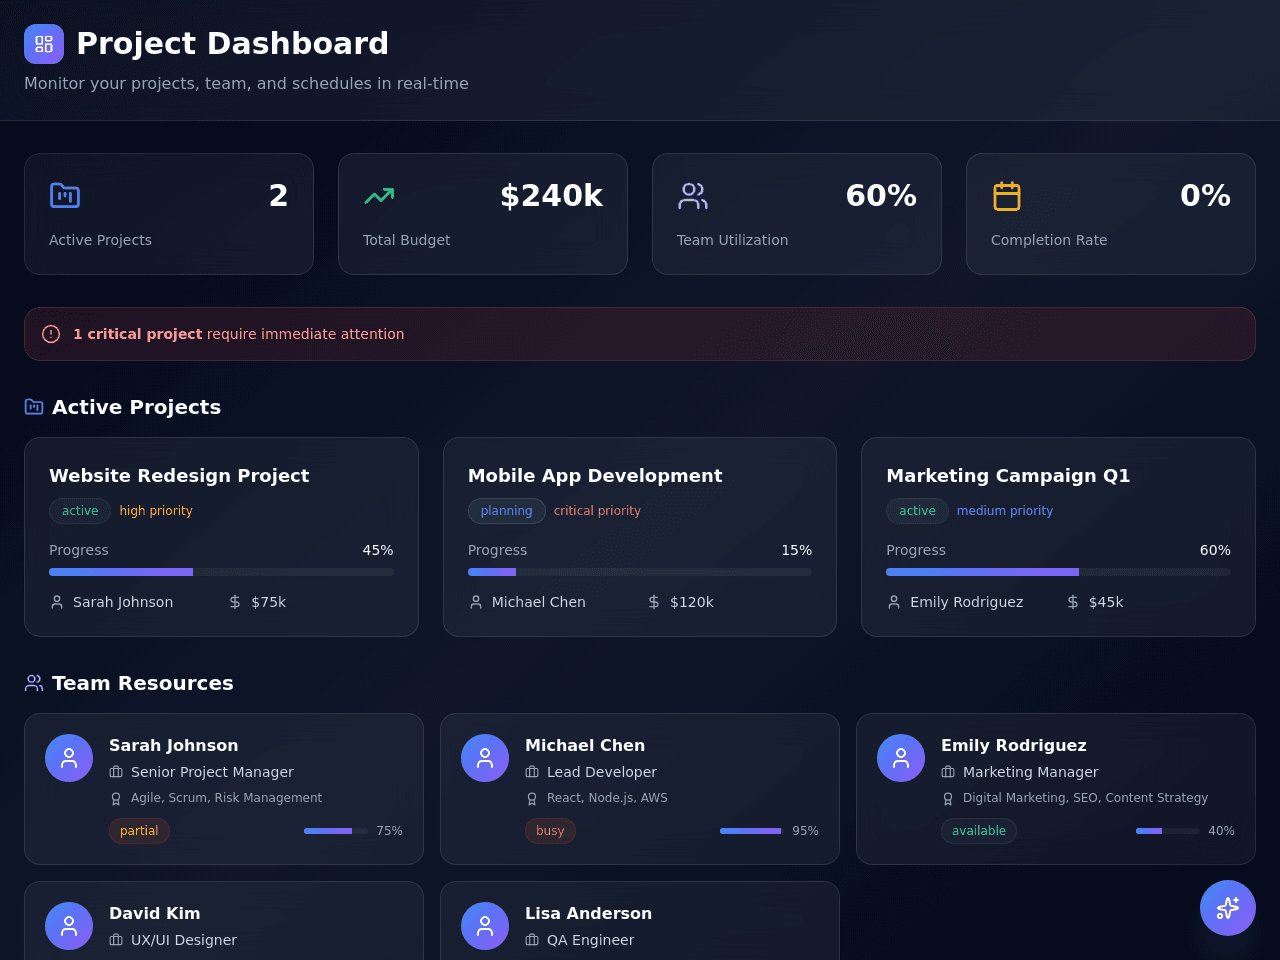Click the critical project alert banner text
This screenshot has height=960, width=1280.
point(239,334)
